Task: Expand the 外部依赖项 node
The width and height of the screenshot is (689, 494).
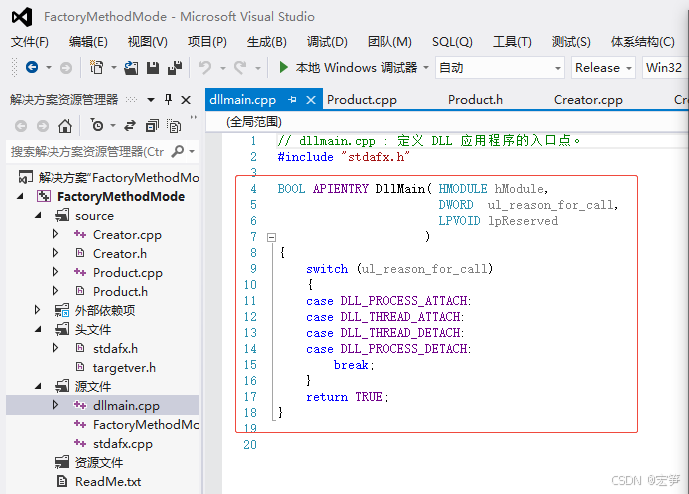Action: [38, 310]
